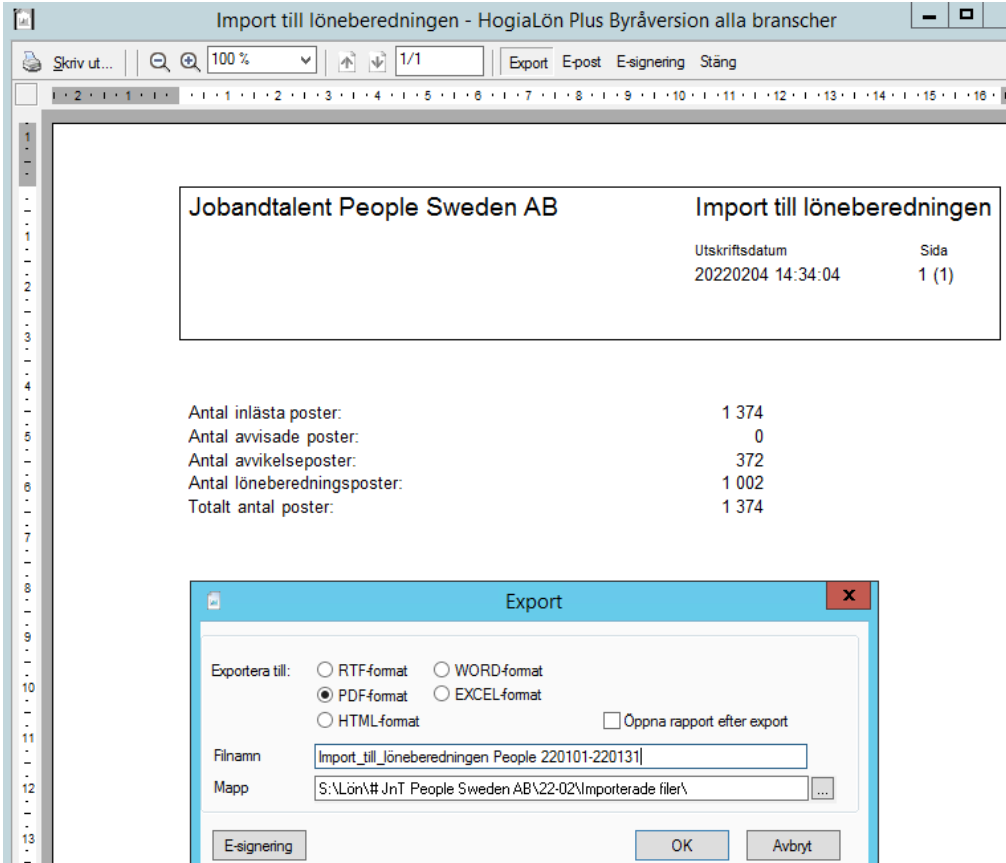Screen dimensions: 1006x863
Task: Close the Export dialog with red X
Action: point(849,596)
